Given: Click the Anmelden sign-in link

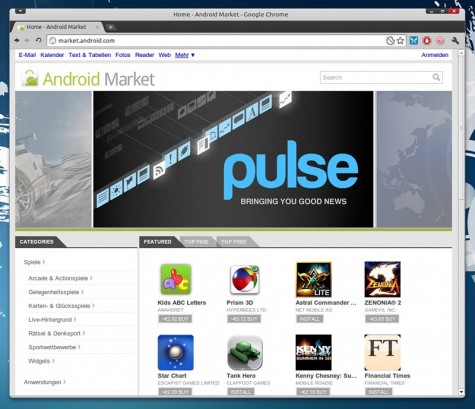Looking at the screenshot, I should click(x=435, y=55).
